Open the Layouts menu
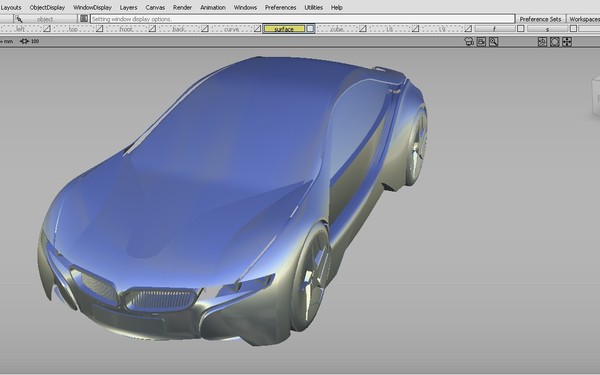 [11, 7]
